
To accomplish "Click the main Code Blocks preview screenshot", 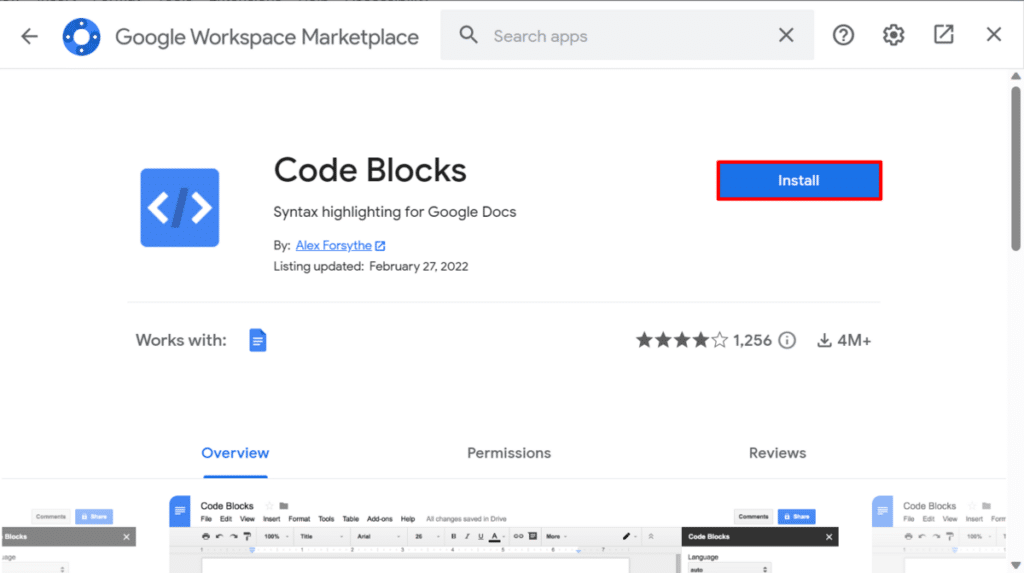I will (x=504, y=534).
